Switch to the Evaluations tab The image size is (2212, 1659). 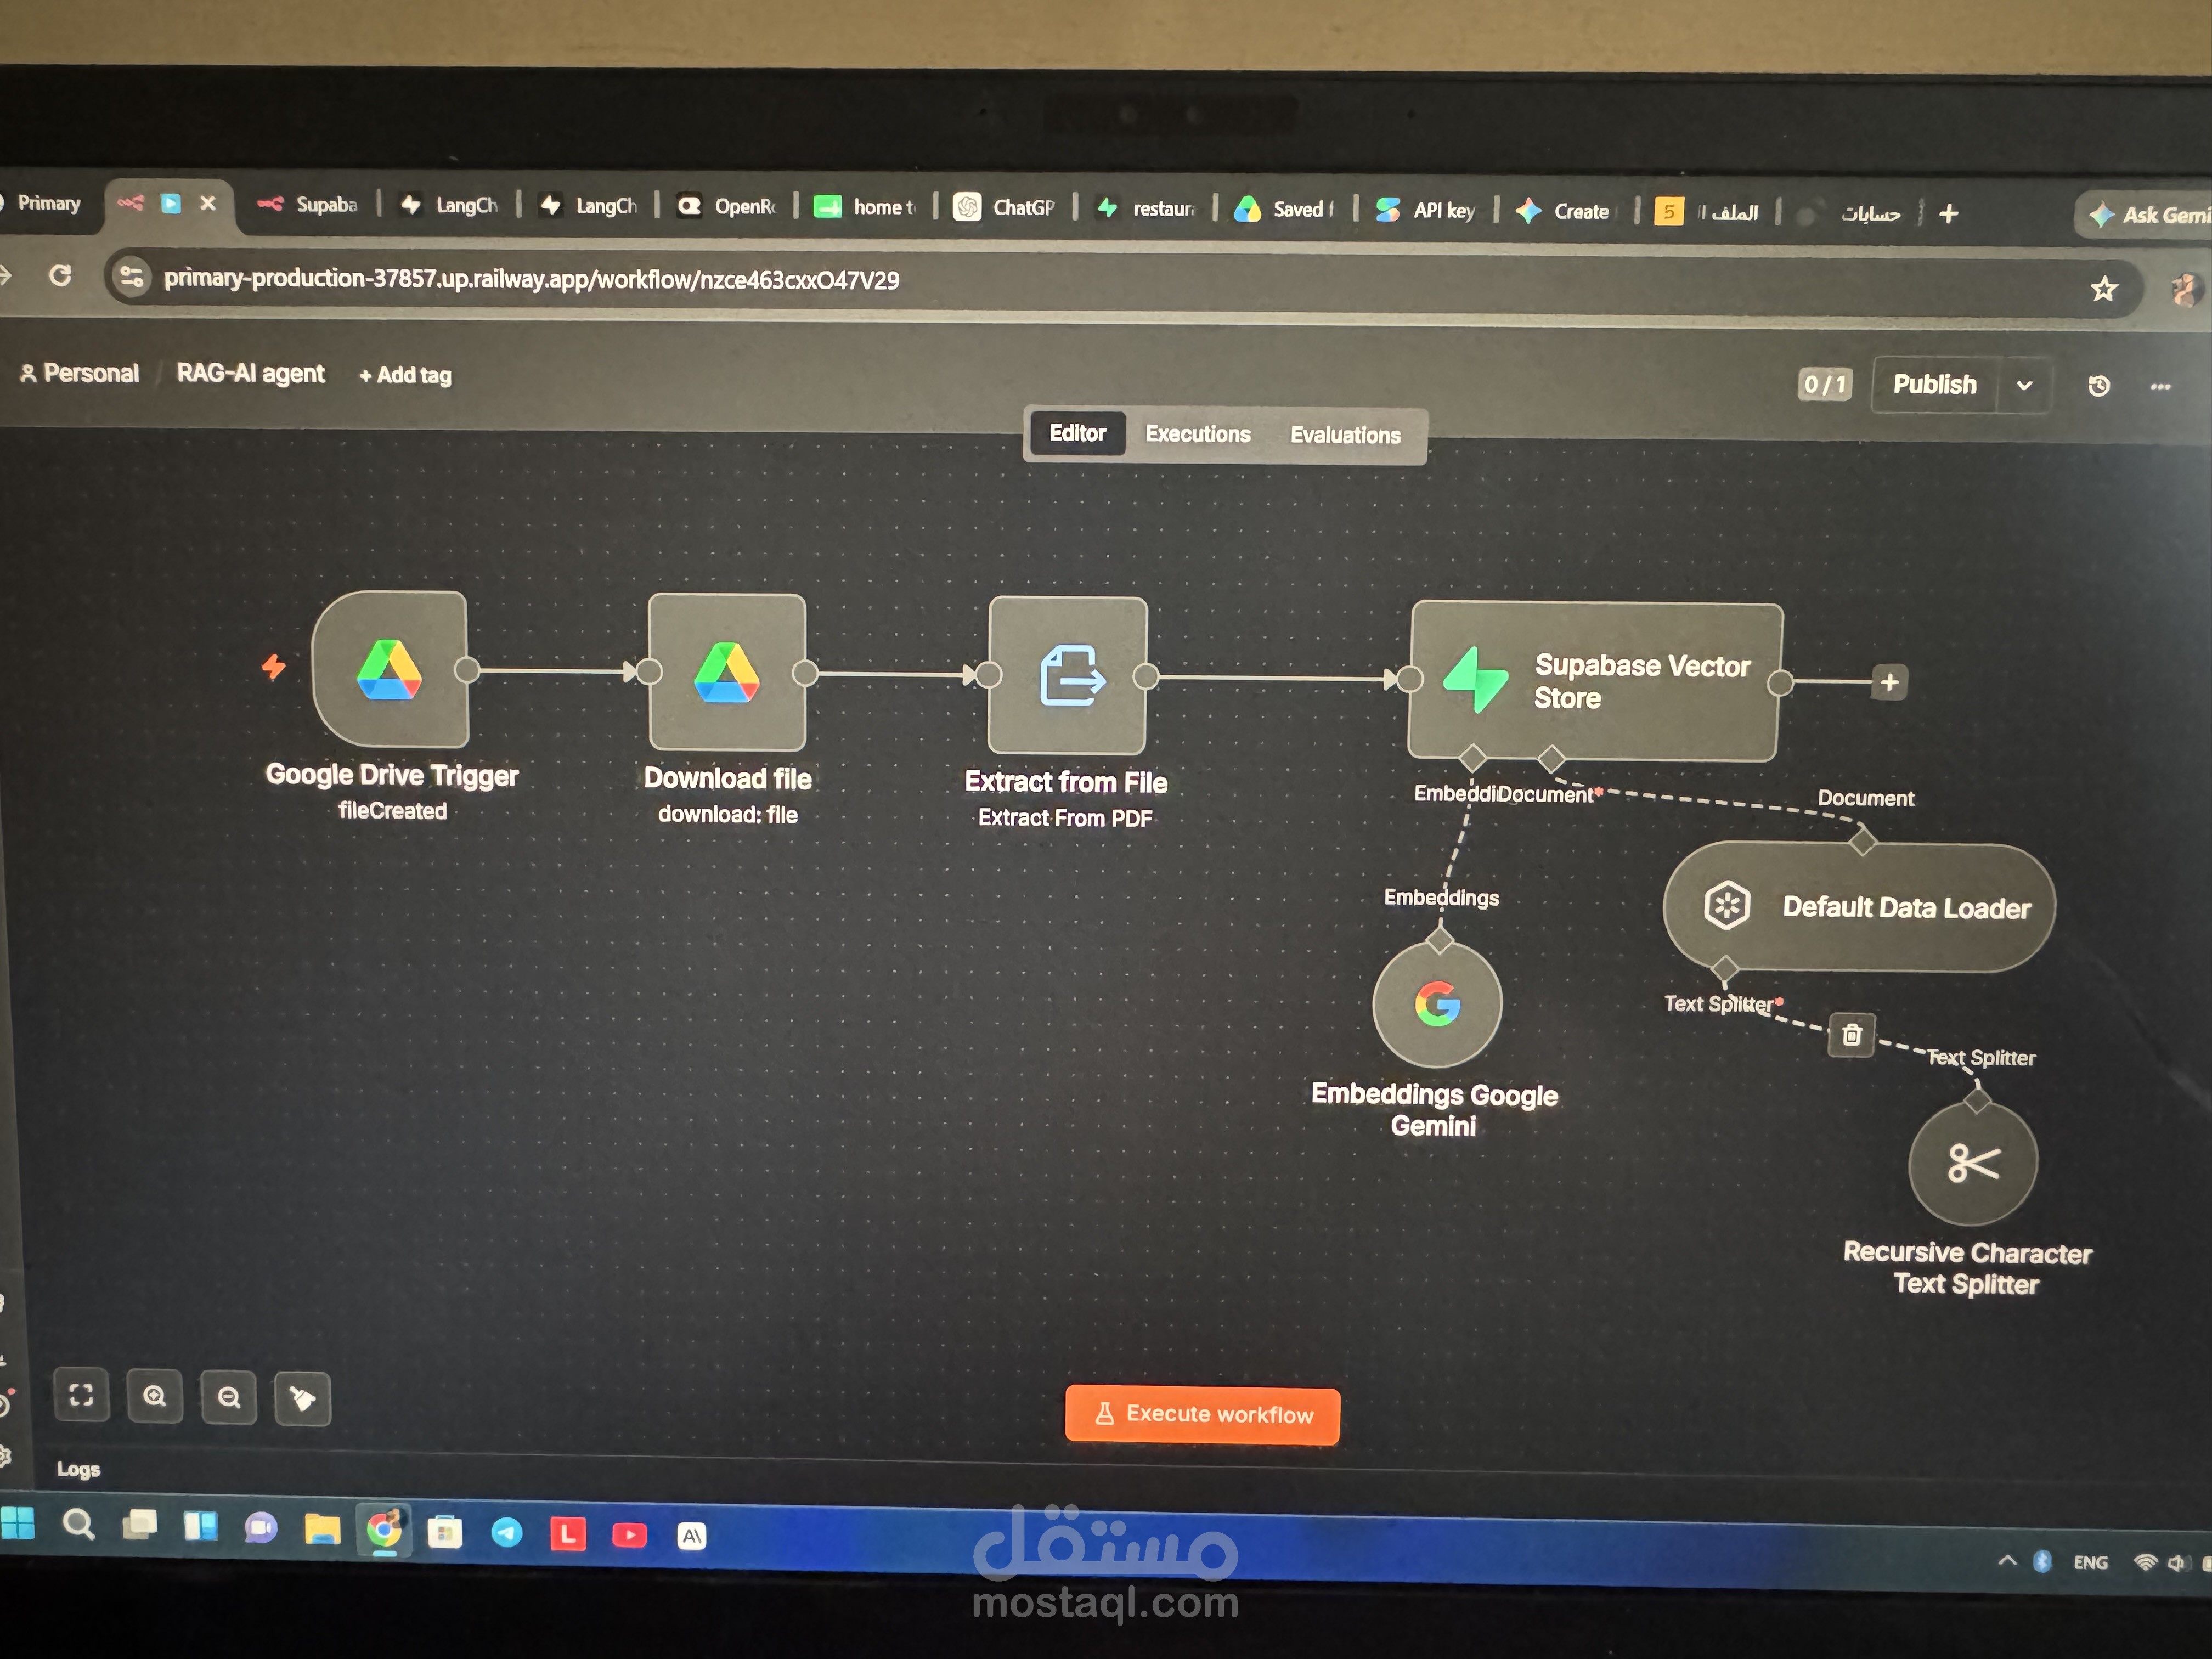1345,435
